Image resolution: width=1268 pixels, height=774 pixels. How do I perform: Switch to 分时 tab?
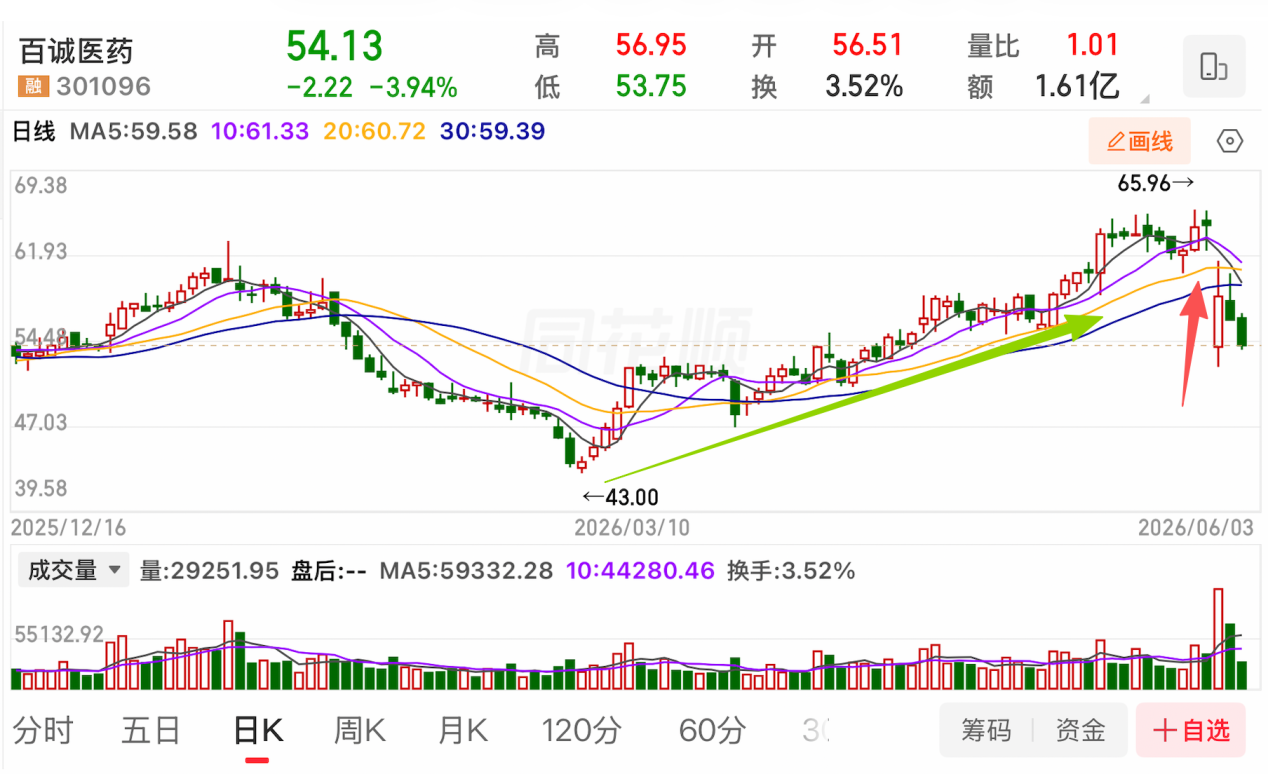(44, 731)
